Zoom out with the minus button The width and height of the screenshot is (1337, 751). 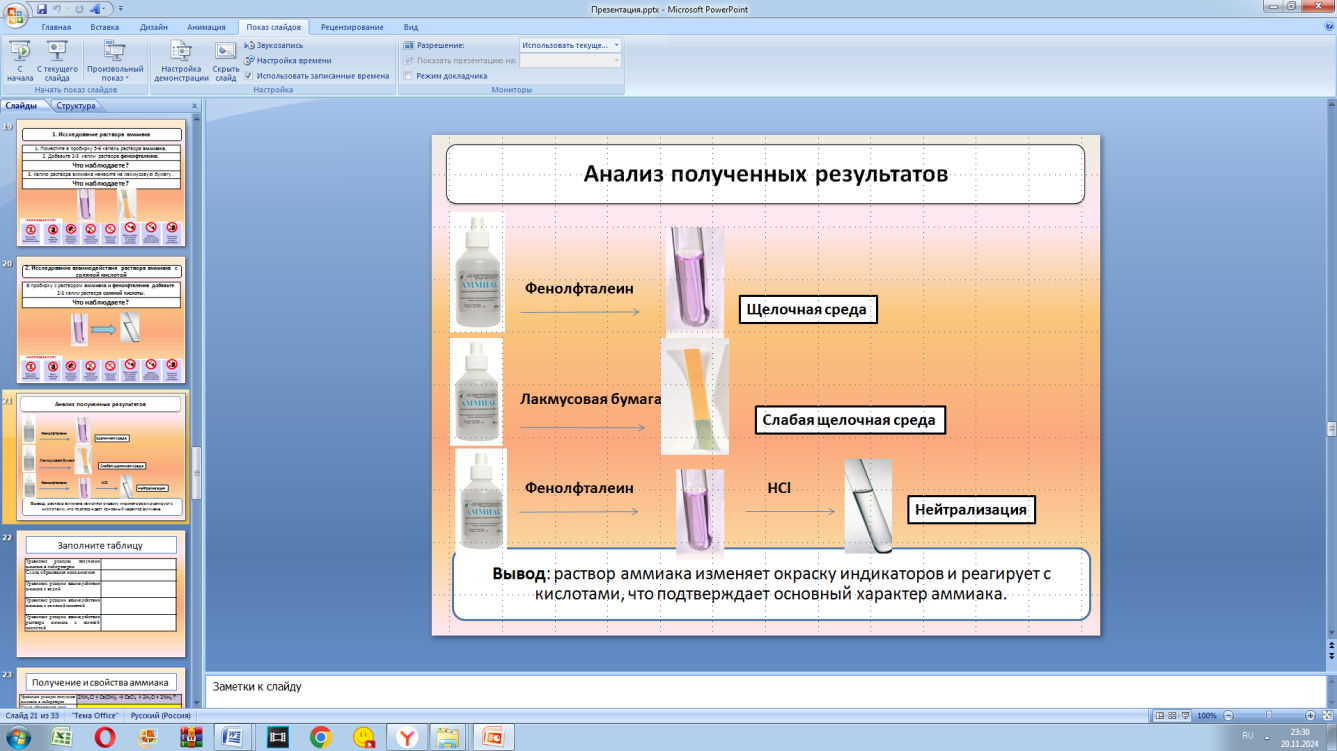tap(1227, 716)
